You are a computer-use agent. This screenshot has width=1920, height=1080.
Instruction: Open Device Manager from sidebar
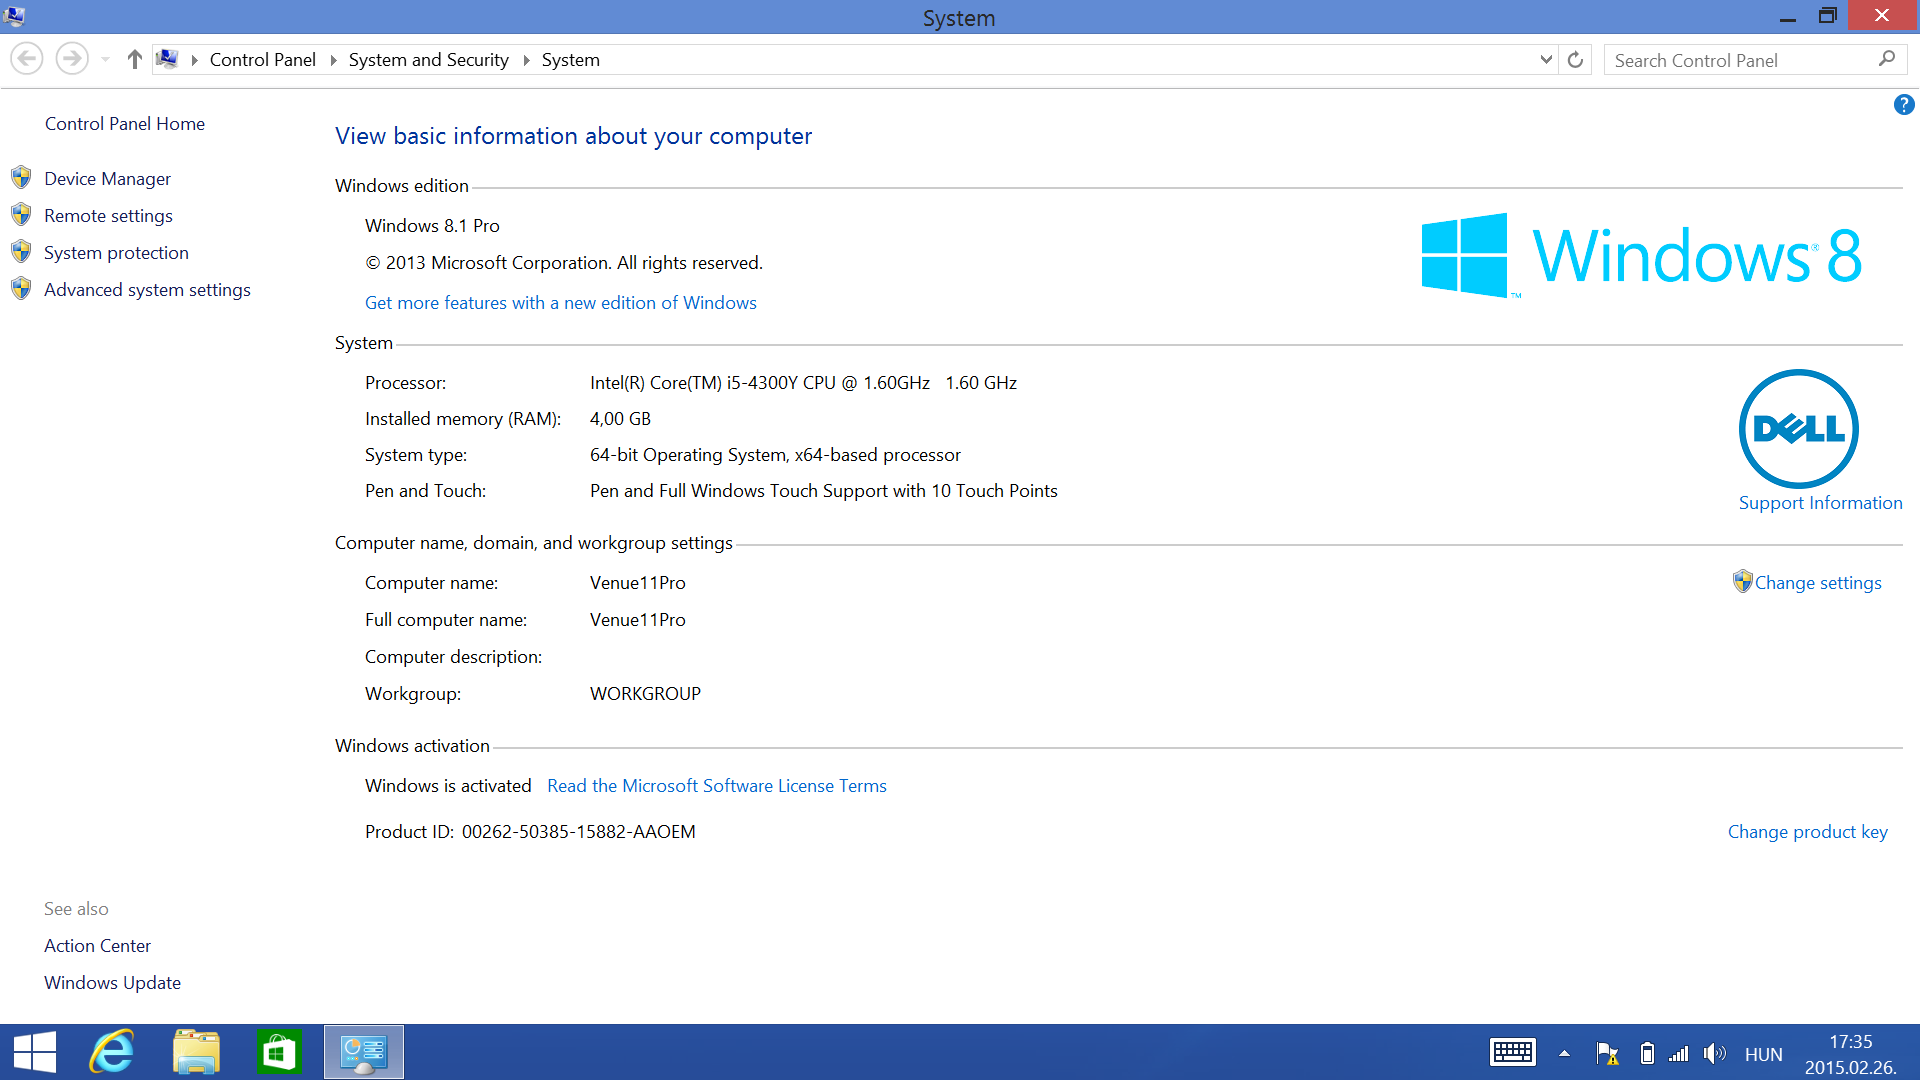click(107, 179)
